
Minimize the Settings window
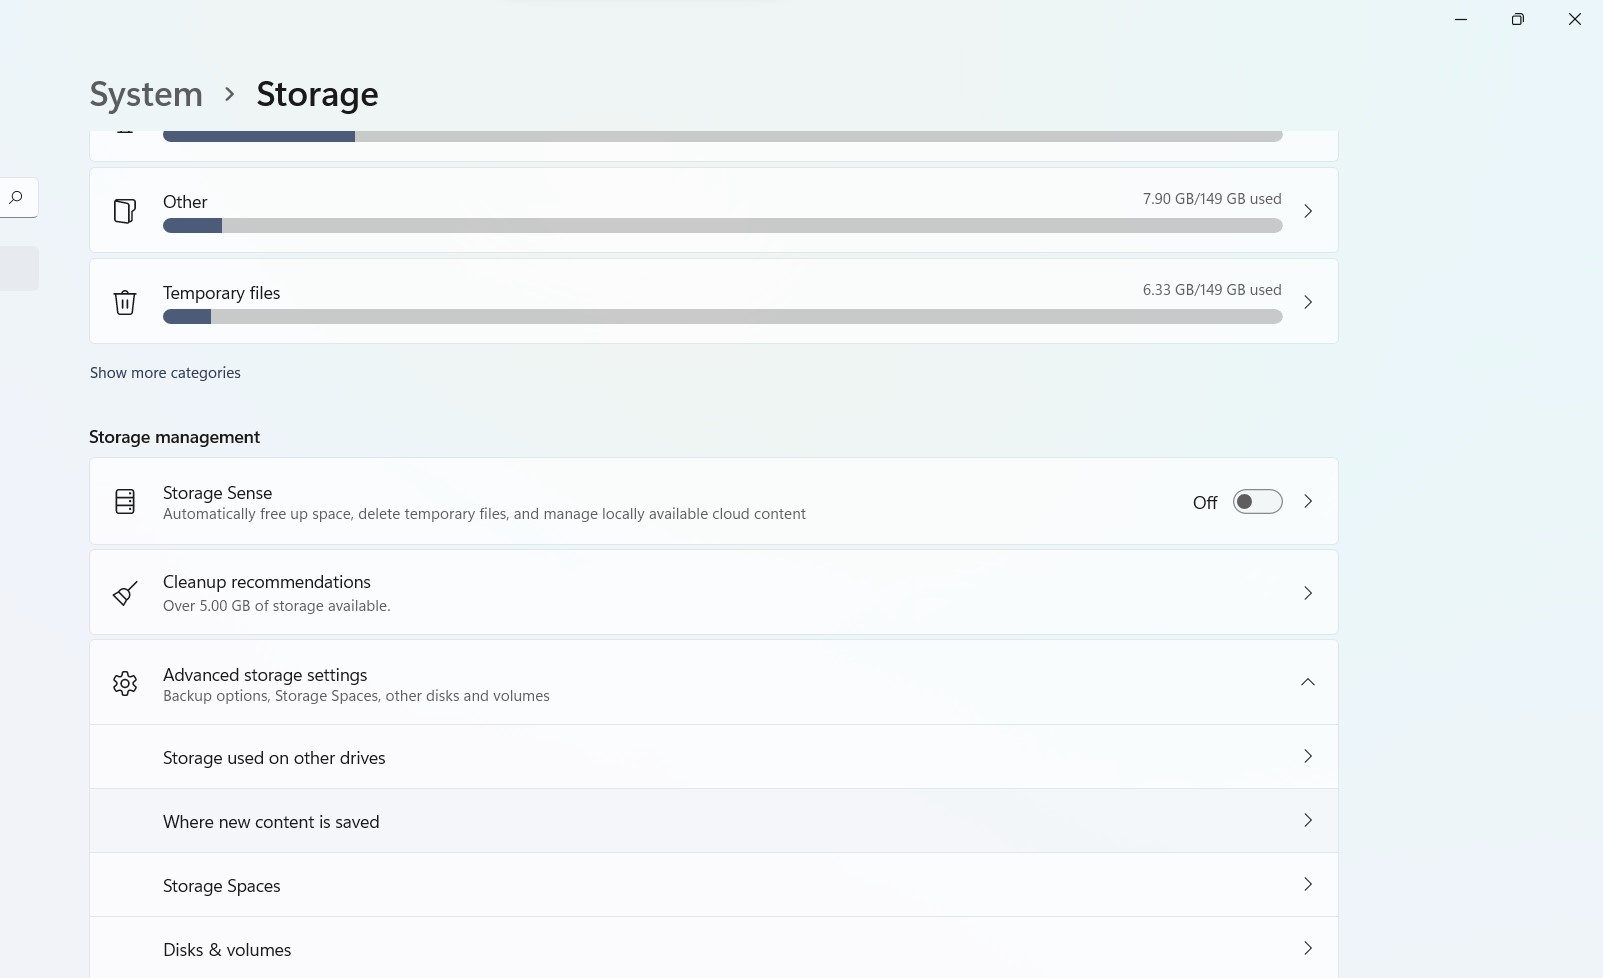click(x=1460, y=19)
